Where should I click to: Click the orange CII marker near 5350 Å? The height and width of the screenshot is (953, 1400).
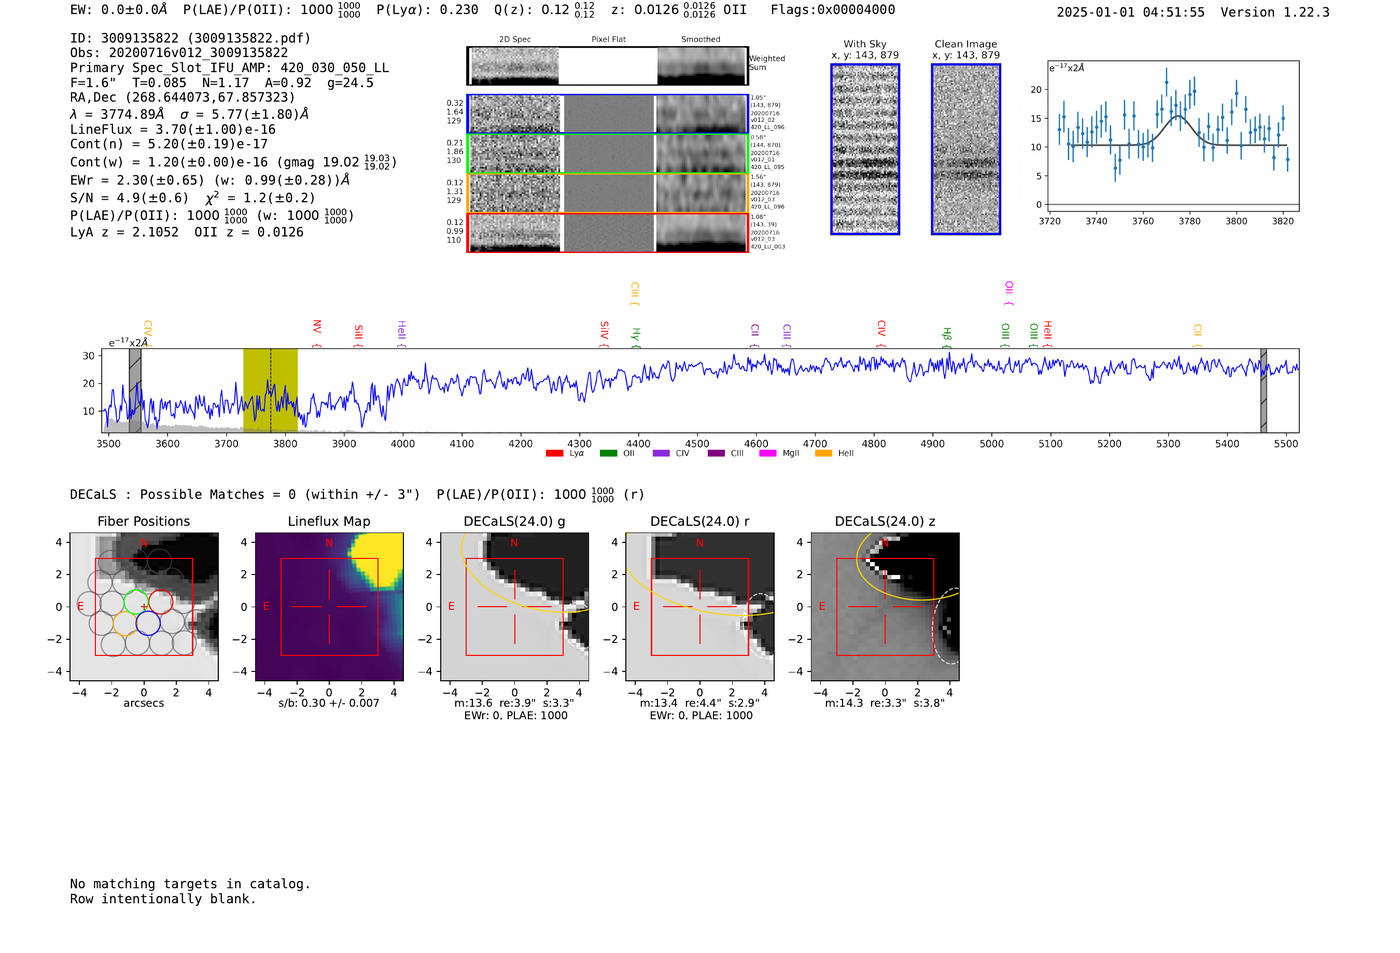point(1198,335)
